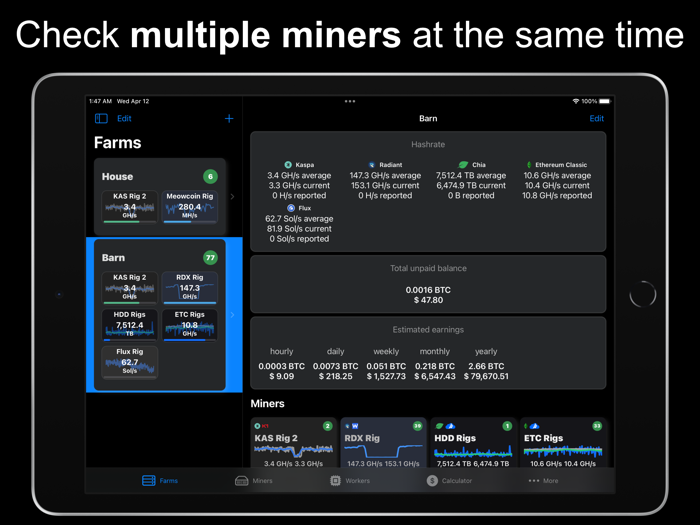Click hourly earnings 0.0003 BTC
The image size is (700, 525).
(281, 366)
